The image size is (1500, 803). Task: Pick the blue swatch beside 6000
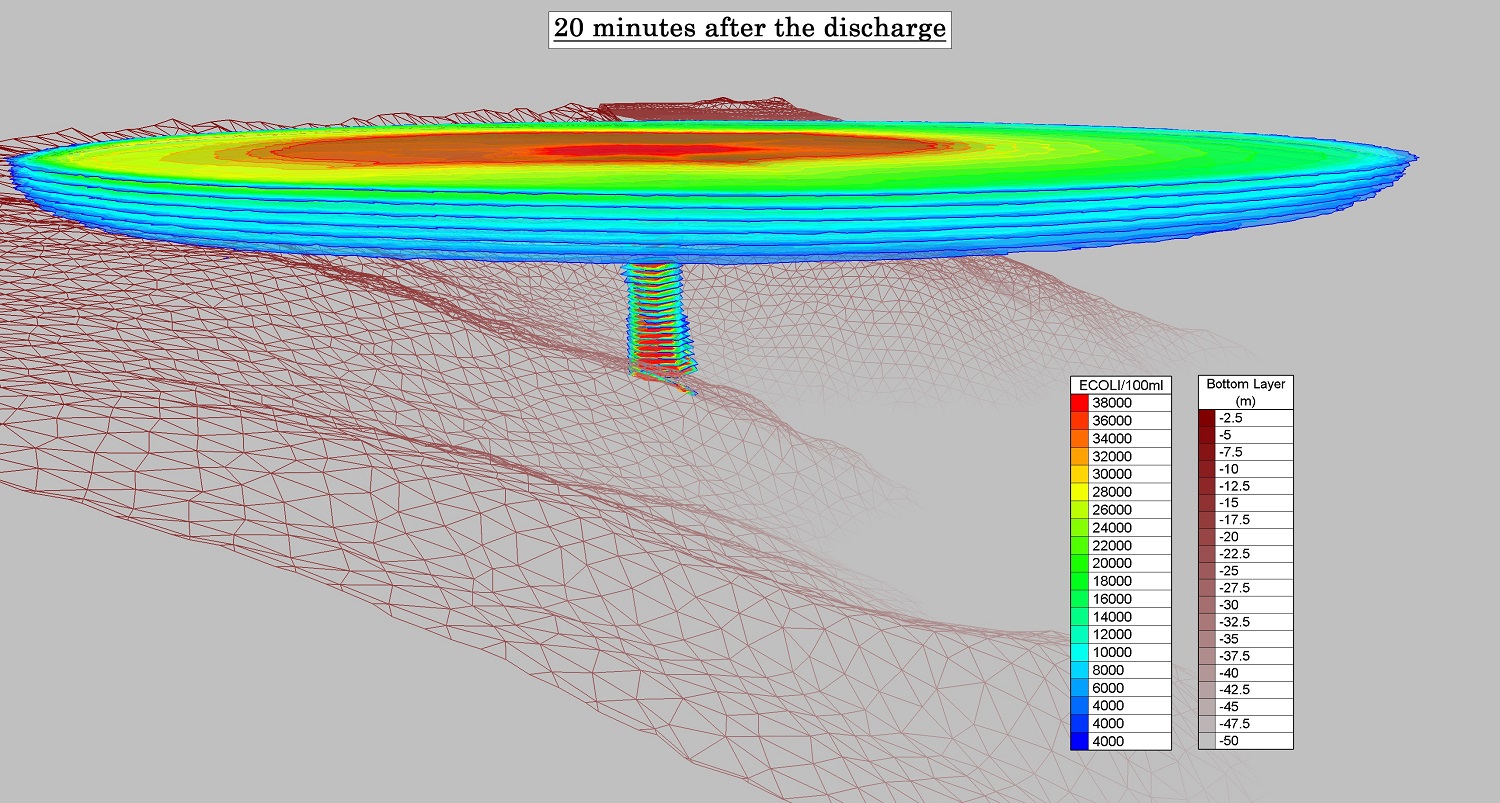click(1079, 688)
